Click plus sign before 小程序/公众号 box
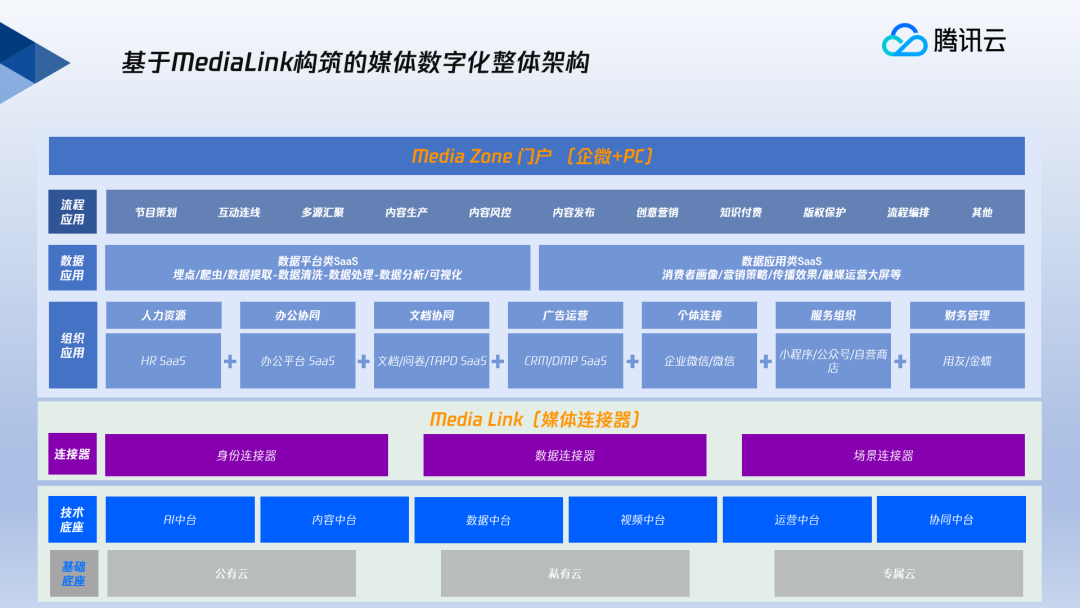Image resolution: width=1080 pixels, height=608 pixels. point(766,361)
